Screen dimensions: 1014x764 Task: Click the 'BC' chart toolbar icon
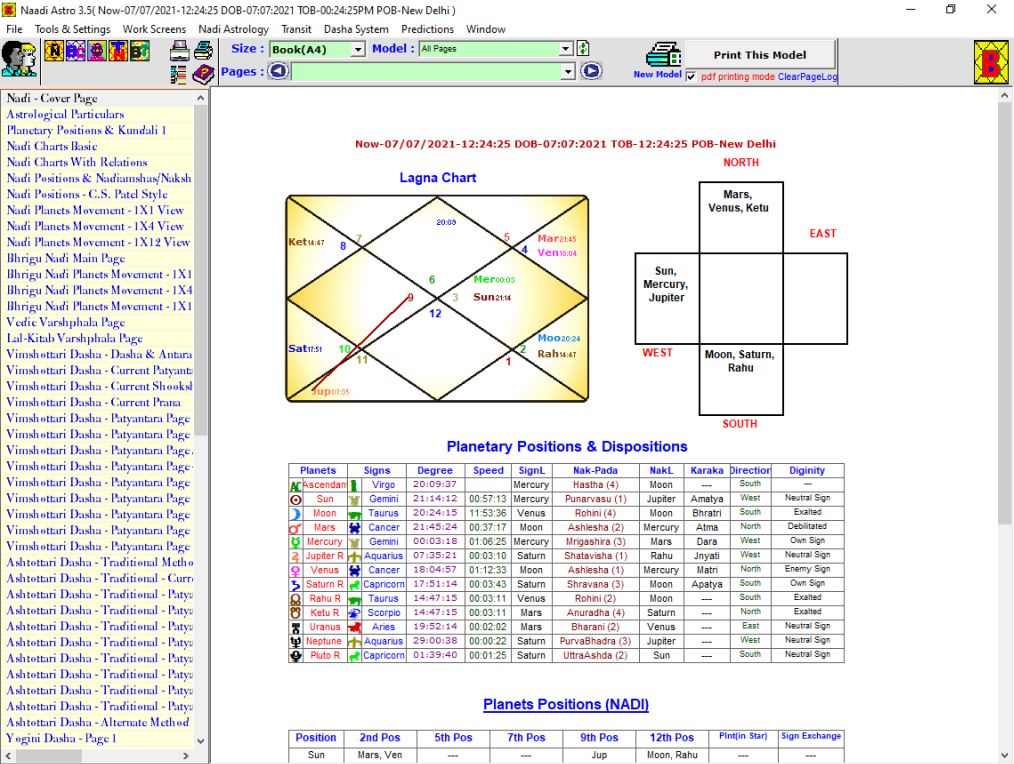click(76, 50)
